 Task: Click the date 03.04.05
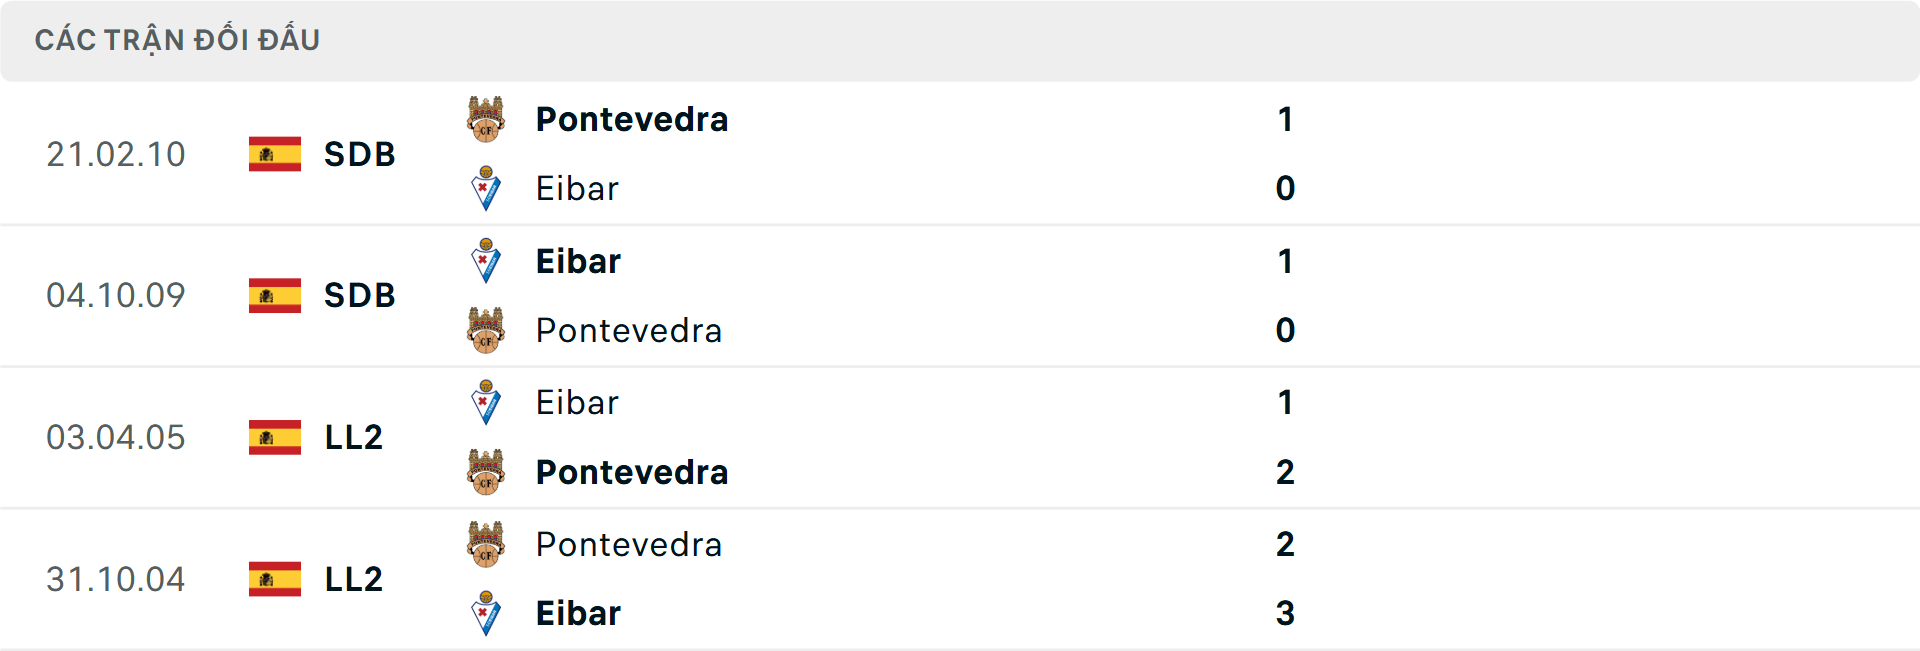click(116, 437)
